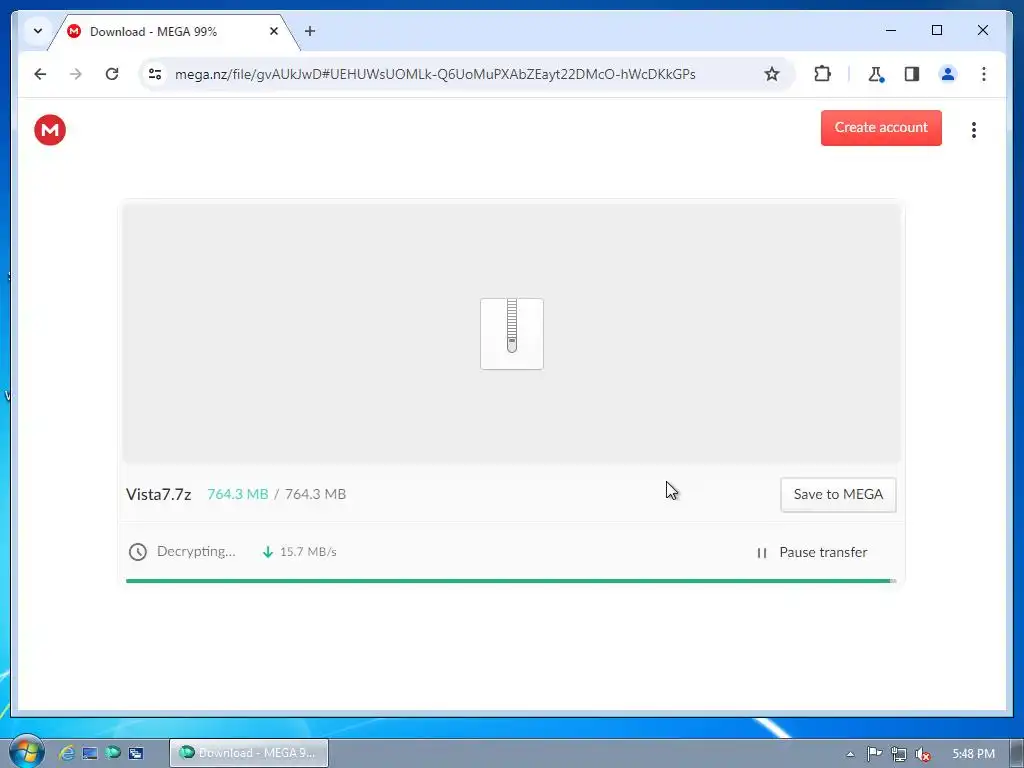Close the Download - MEGA tab
The image size is (1024, 768).
point(274,31)
